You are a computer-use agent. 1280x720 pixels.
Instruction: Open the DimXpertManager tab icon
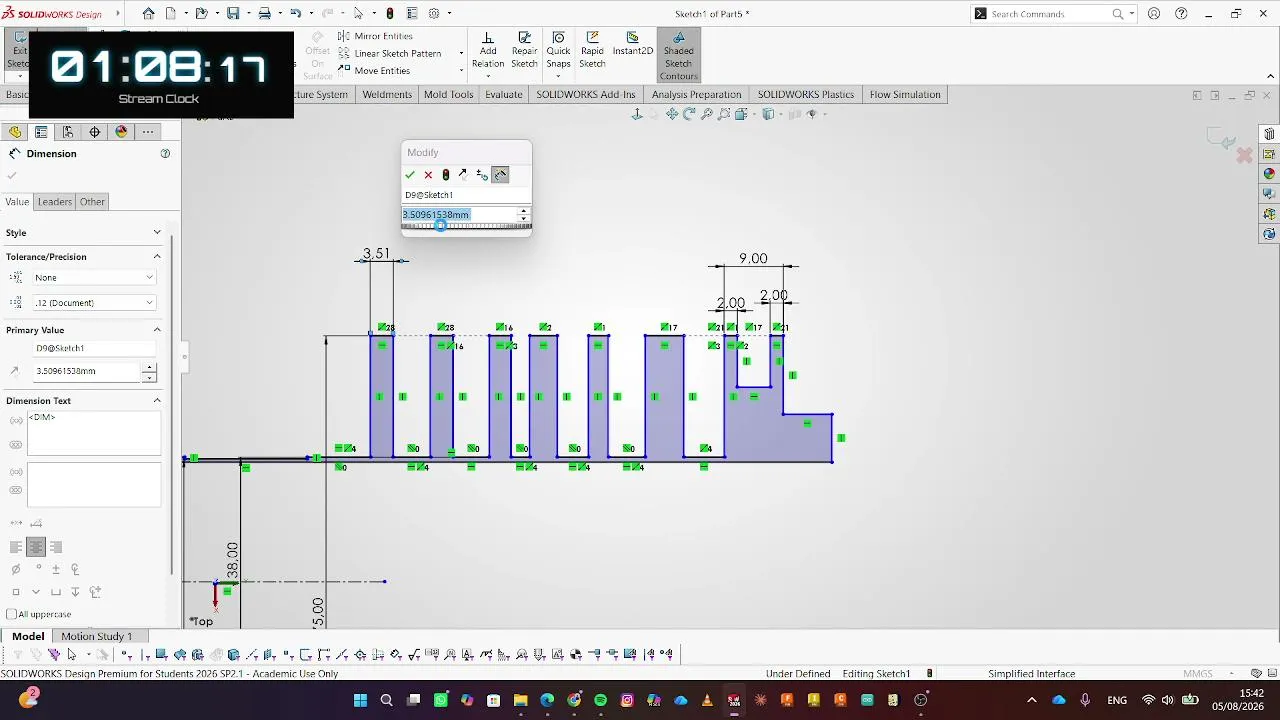(95, 132)
